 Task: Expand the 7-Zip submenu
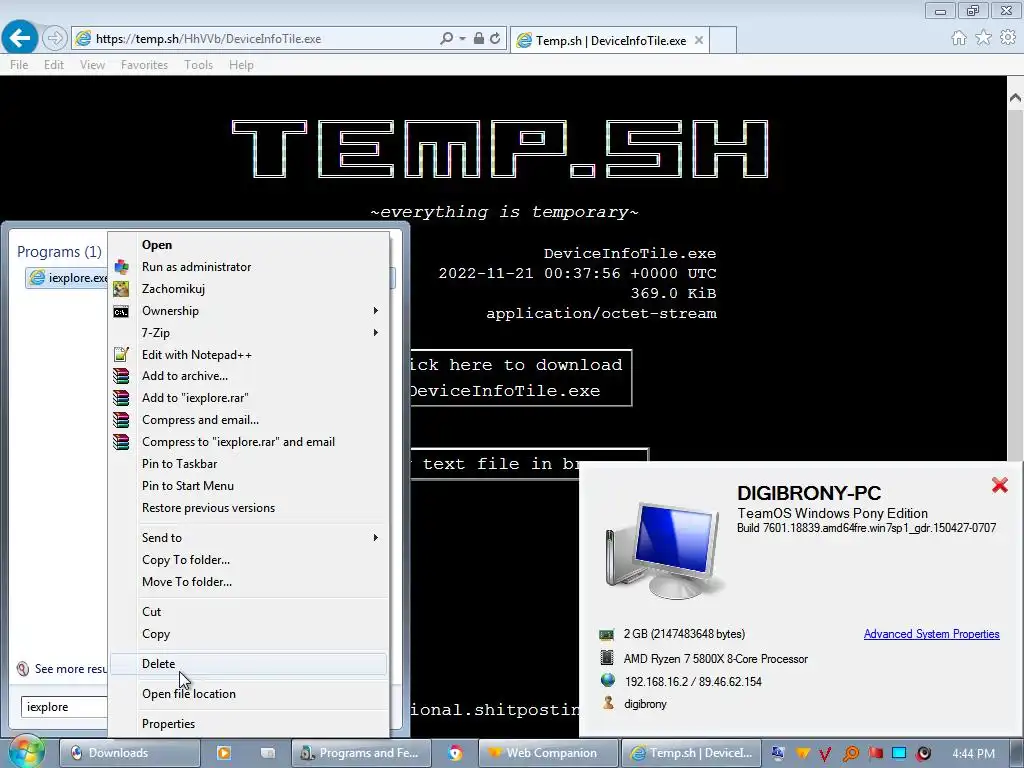pos(249,332)
